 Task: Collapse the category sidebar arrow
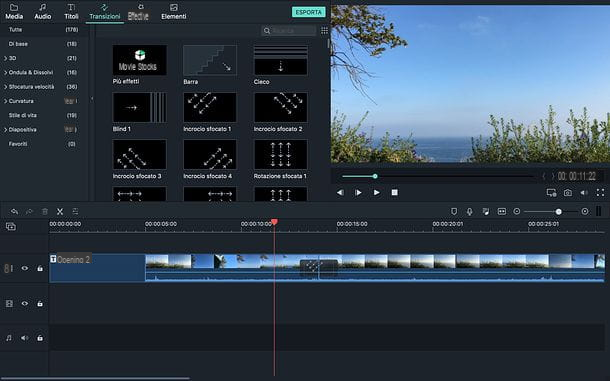tap(92, 99)
